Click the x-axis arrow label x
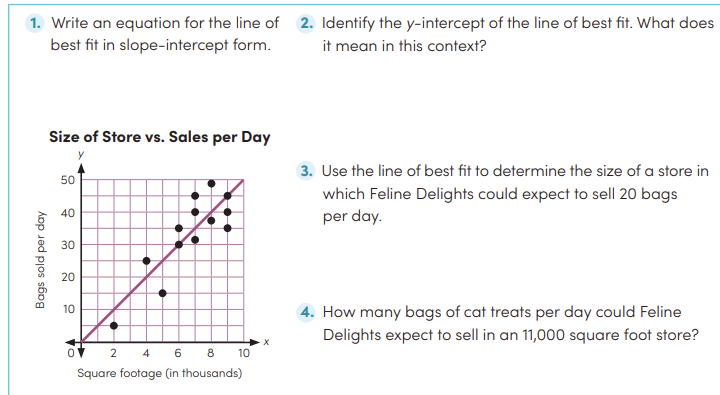 point(266,342)
